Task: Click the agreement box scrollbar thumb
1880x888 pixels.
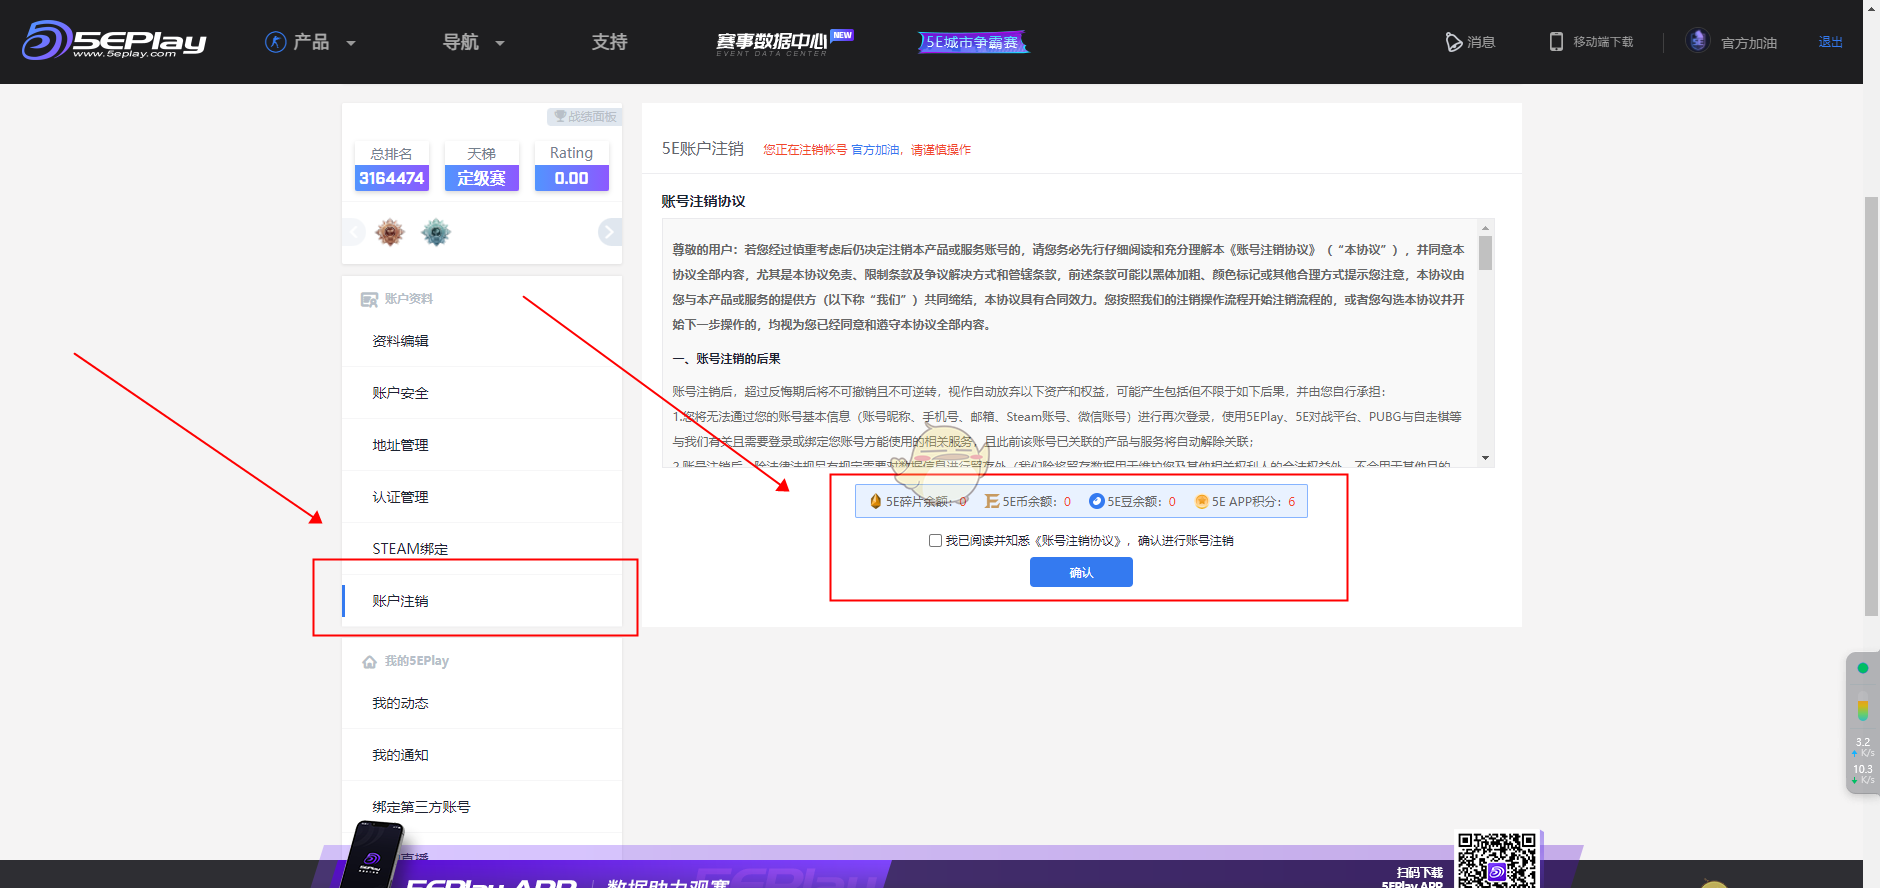Action: click(x=1485, y=252)
